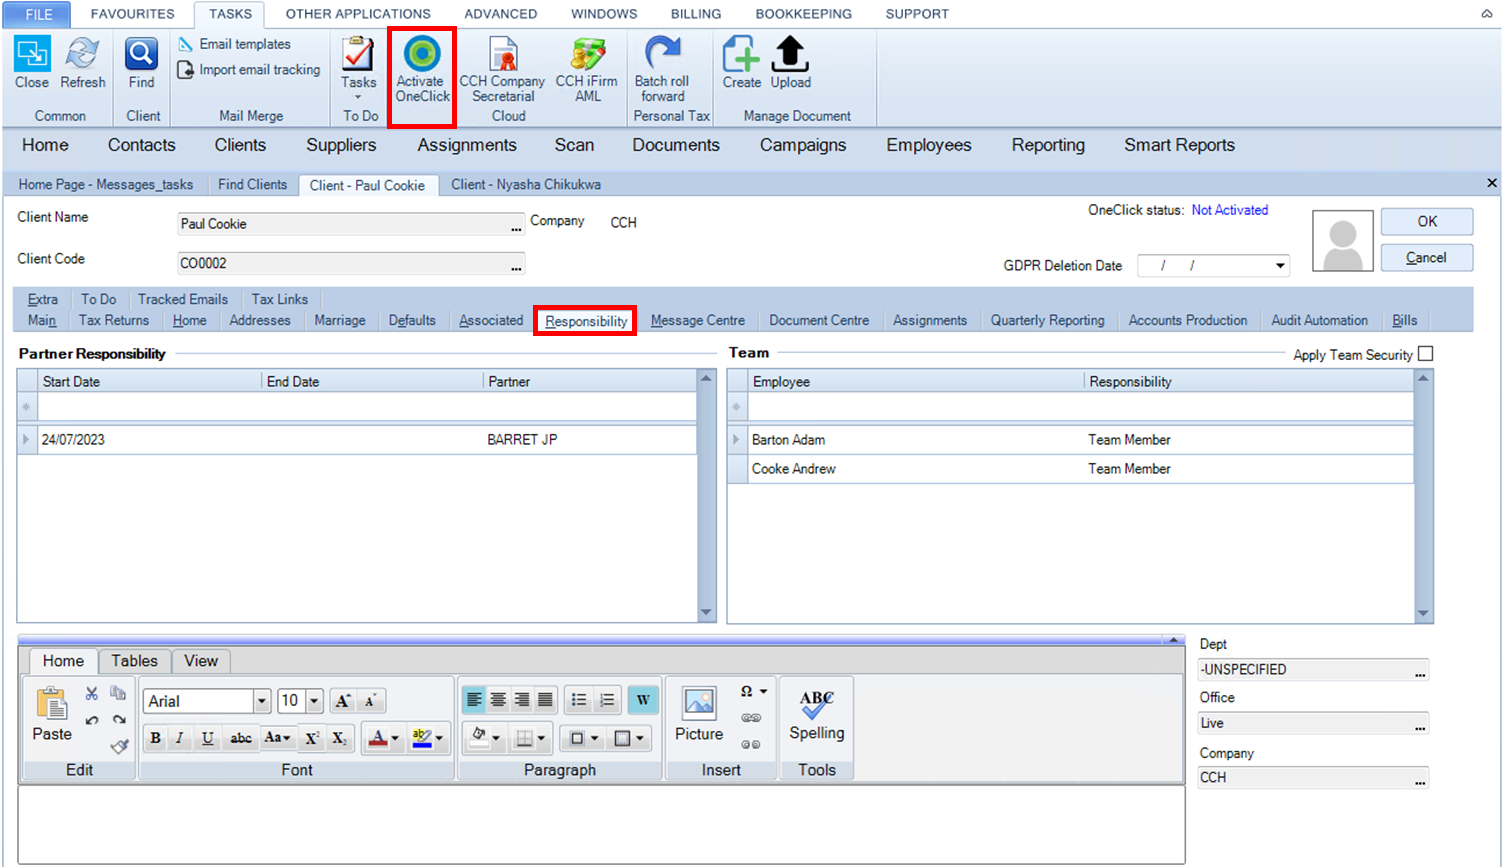This screenshot has width=1505, height=867.
Task: Switch to the Responsibility tab
Action: pyautogui.click(x=586, y=321)
